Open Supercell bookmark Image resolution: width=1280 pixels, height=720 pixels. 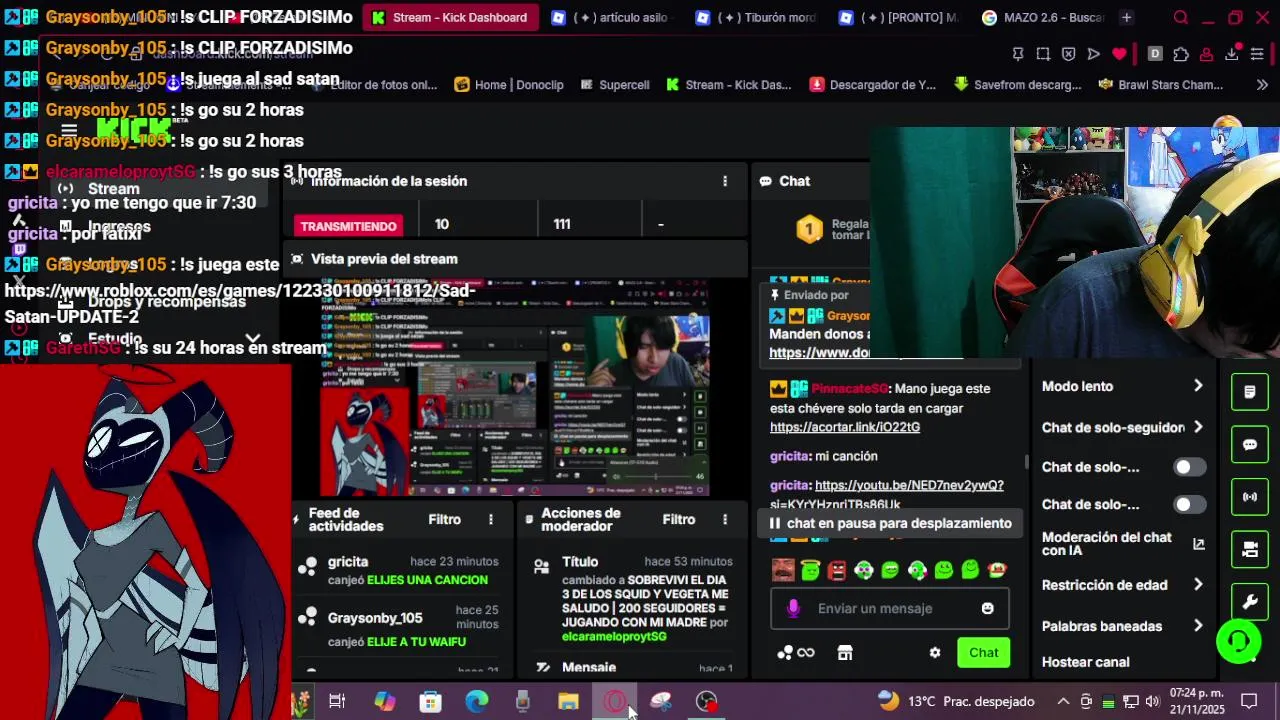coord(614,85)
